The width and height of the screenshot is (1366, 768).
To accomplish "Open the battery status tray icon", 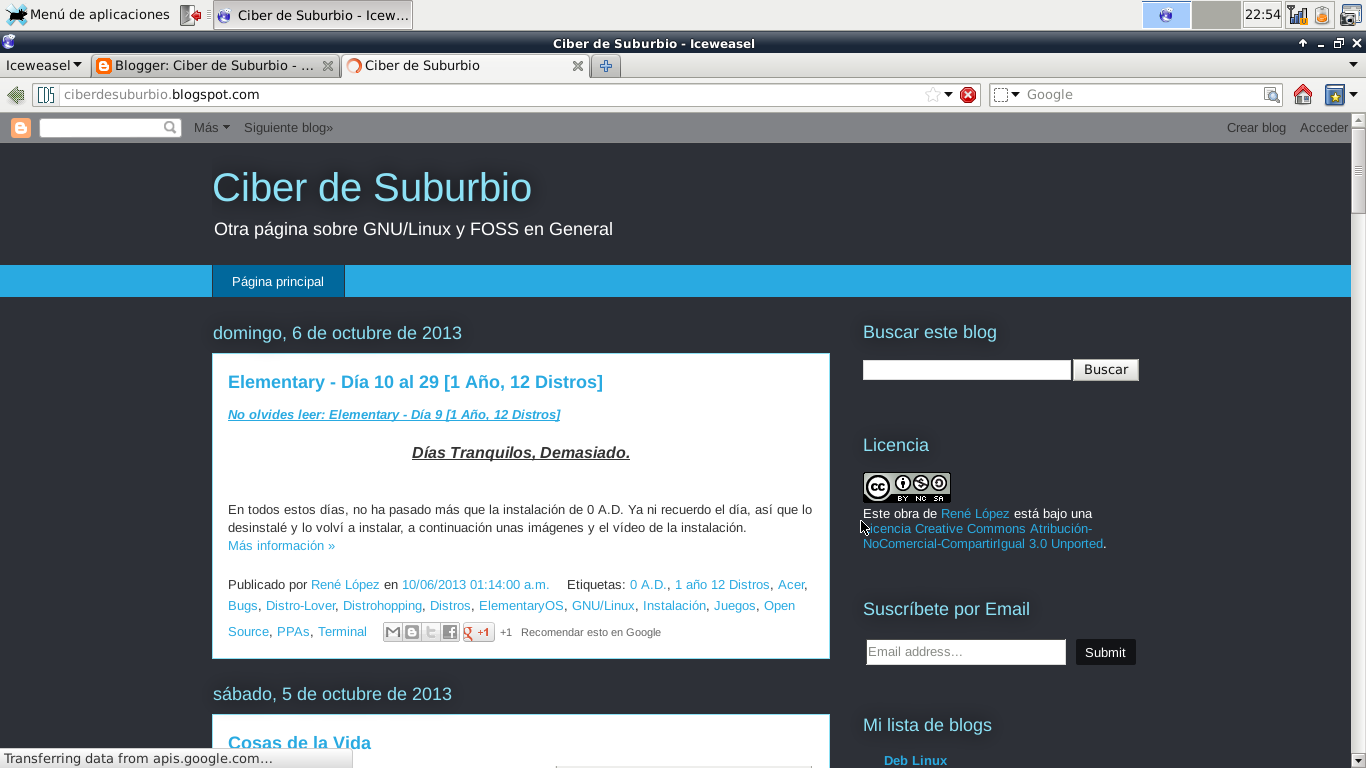I will (x=1322, y=15).
